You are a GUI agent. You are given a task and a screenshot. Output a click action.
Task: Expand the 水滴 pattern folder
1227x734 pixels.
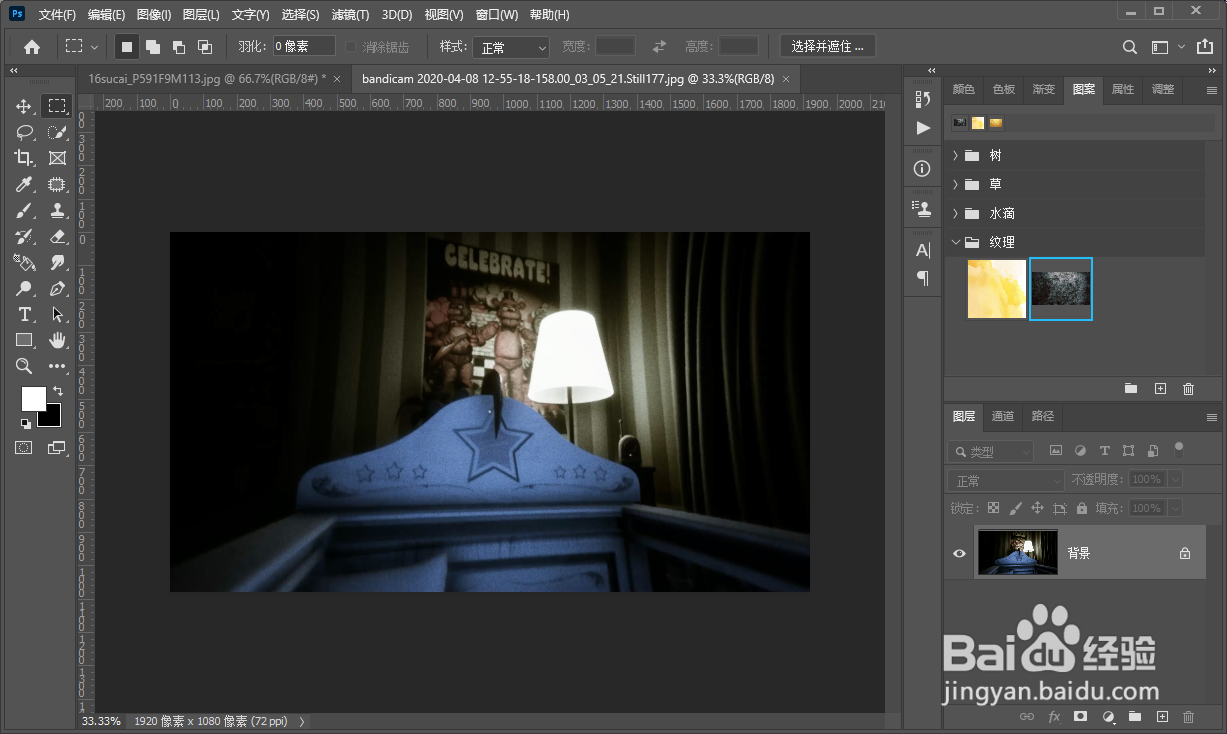(x=956, y=214)
